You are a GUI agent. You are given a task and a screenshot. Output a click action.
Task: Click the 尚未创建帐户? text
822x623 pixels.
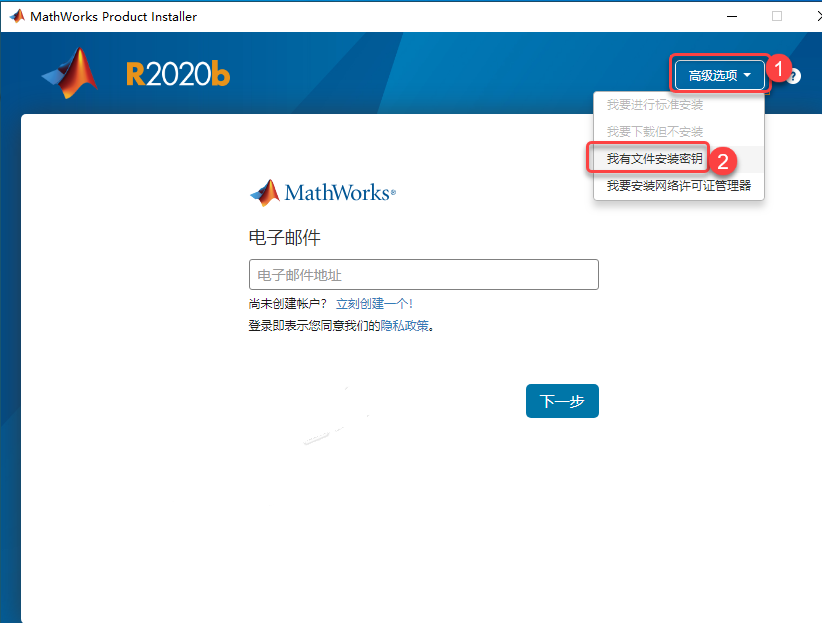[288, 304]
